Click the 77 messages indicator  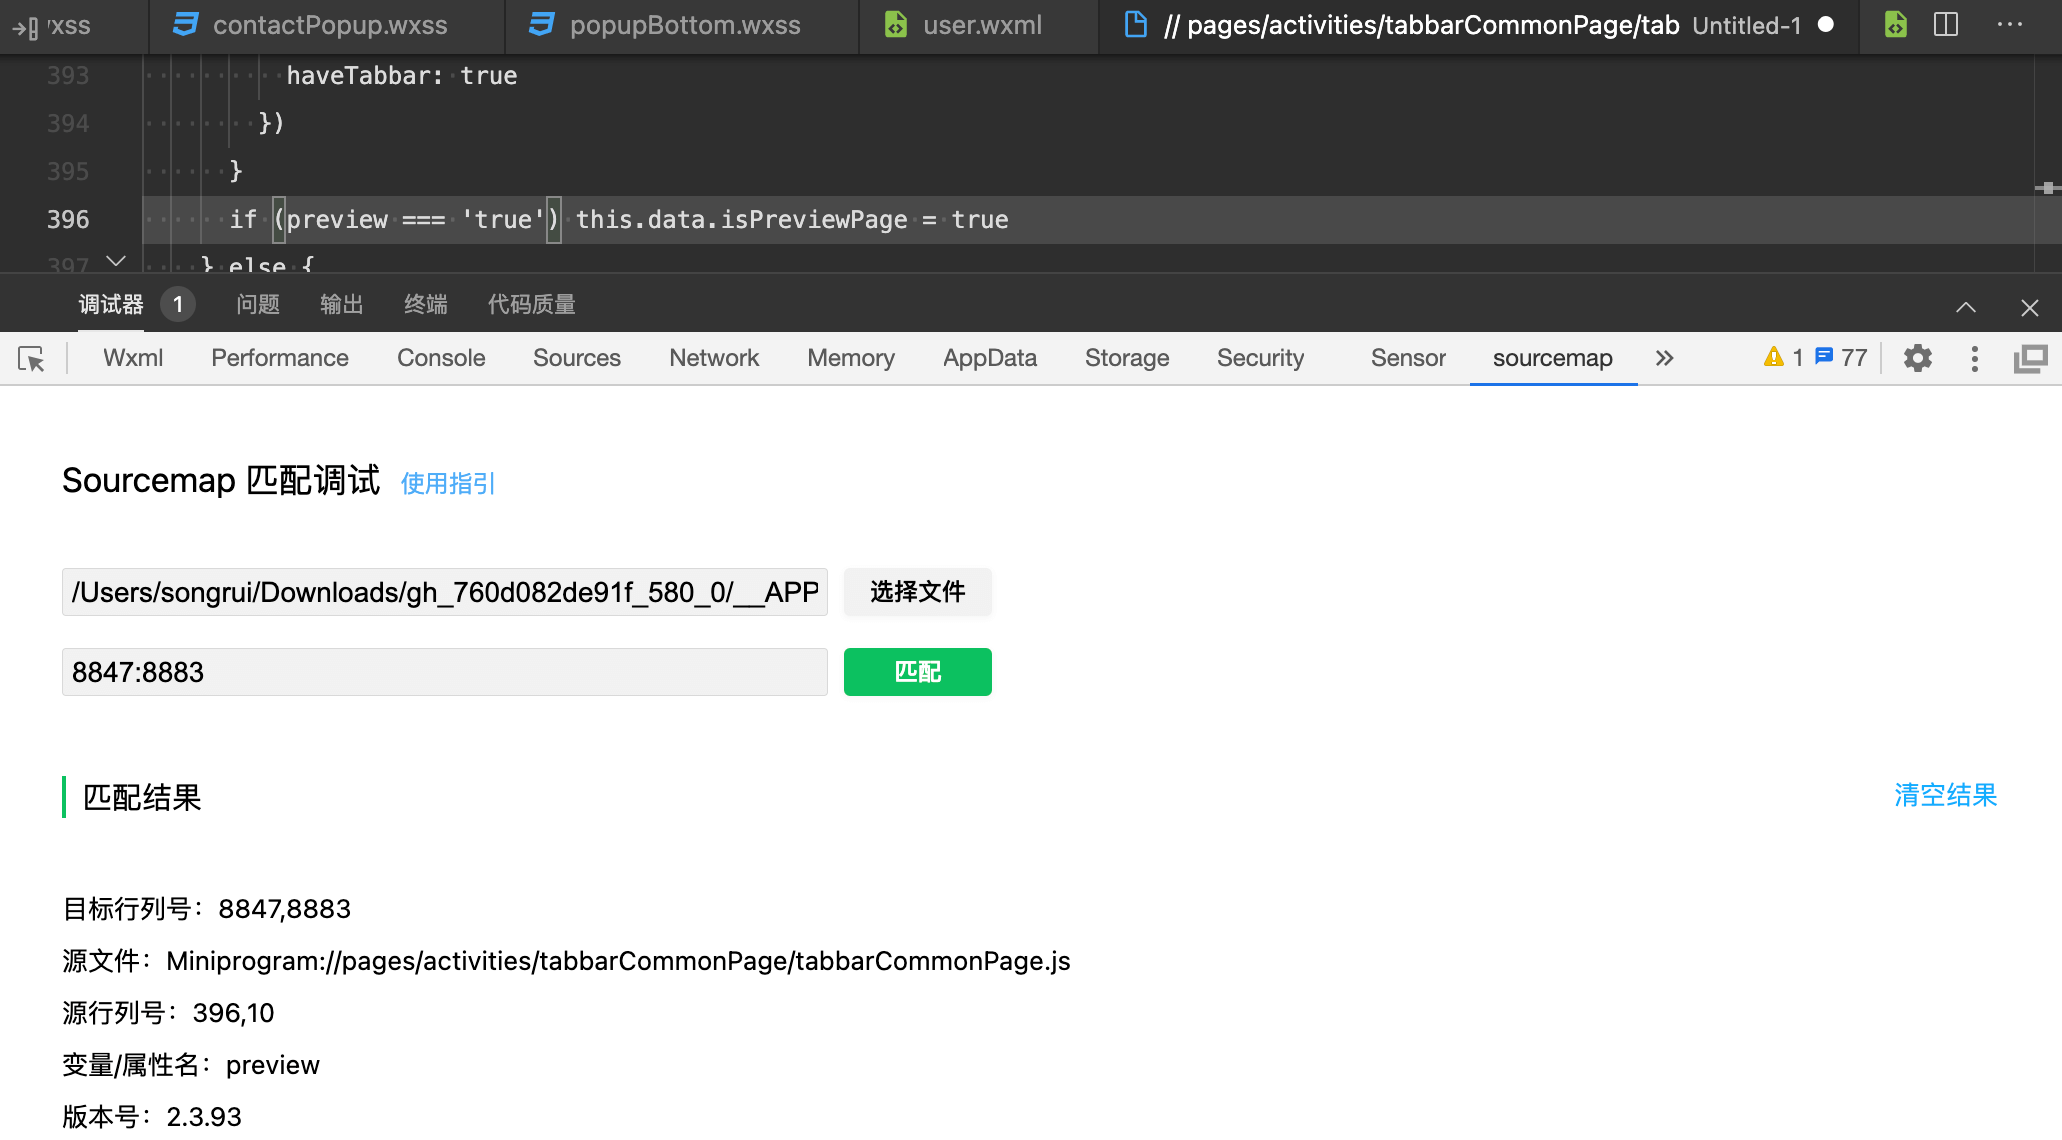click(x=1841, y=358)
